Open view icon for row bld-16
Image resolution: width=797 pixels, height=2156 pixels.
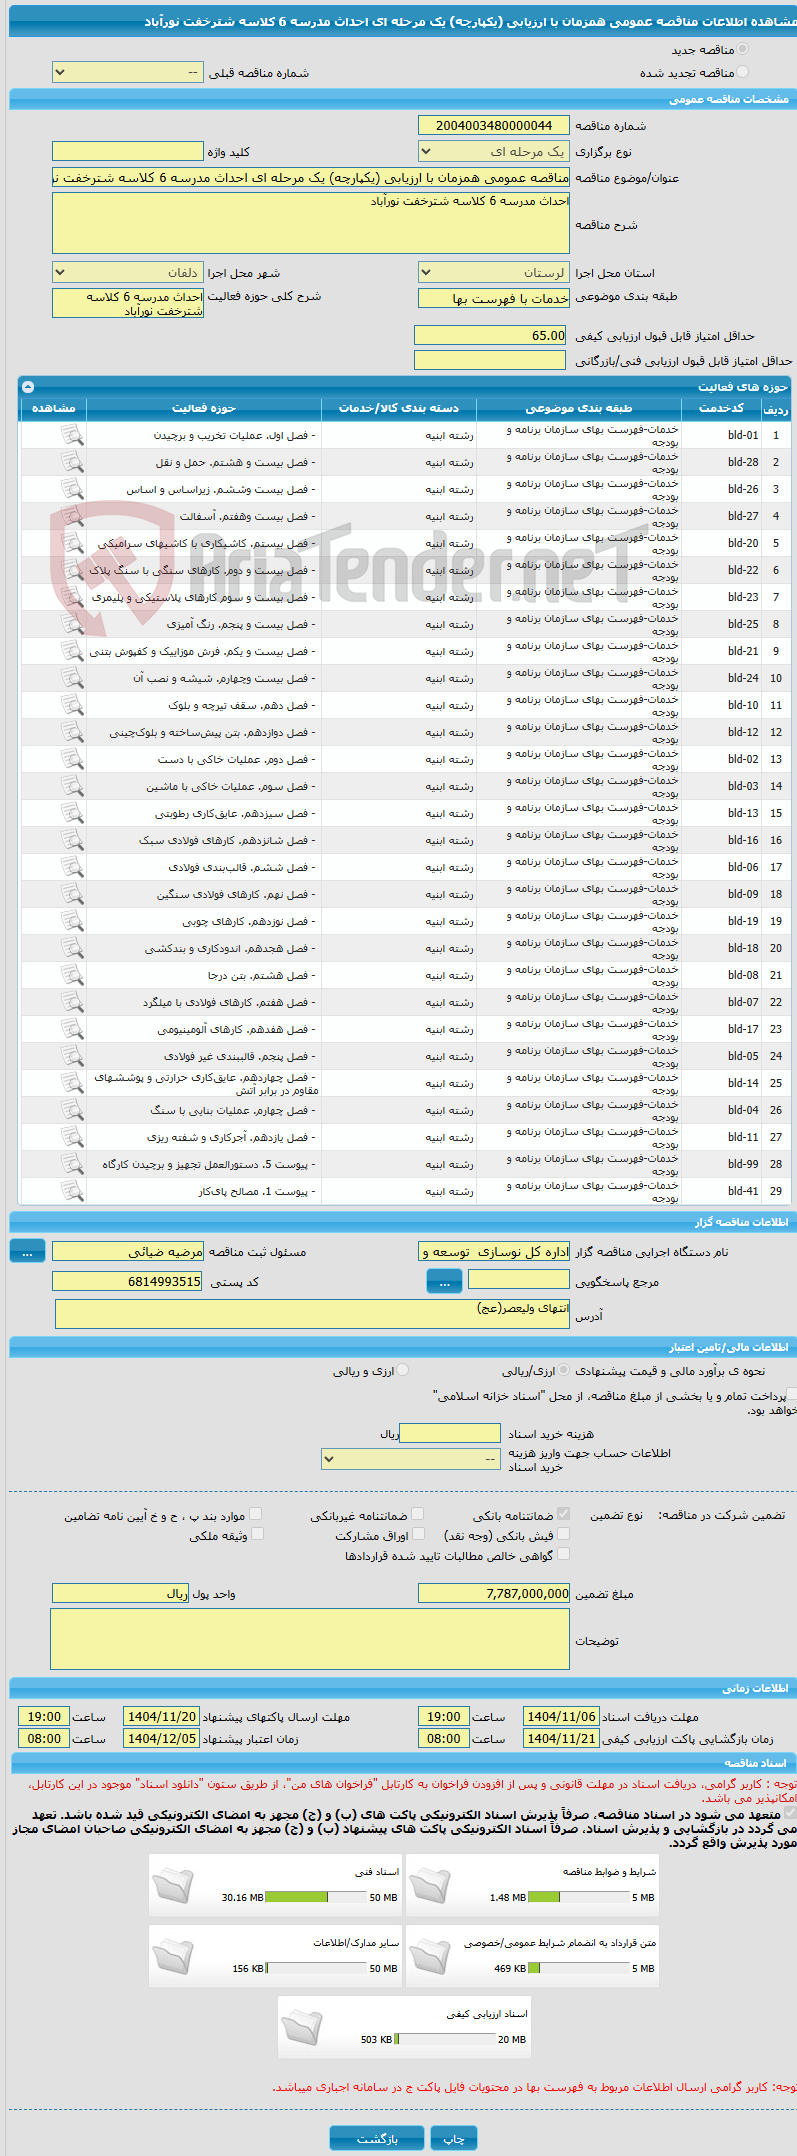(x=71, y=840)
